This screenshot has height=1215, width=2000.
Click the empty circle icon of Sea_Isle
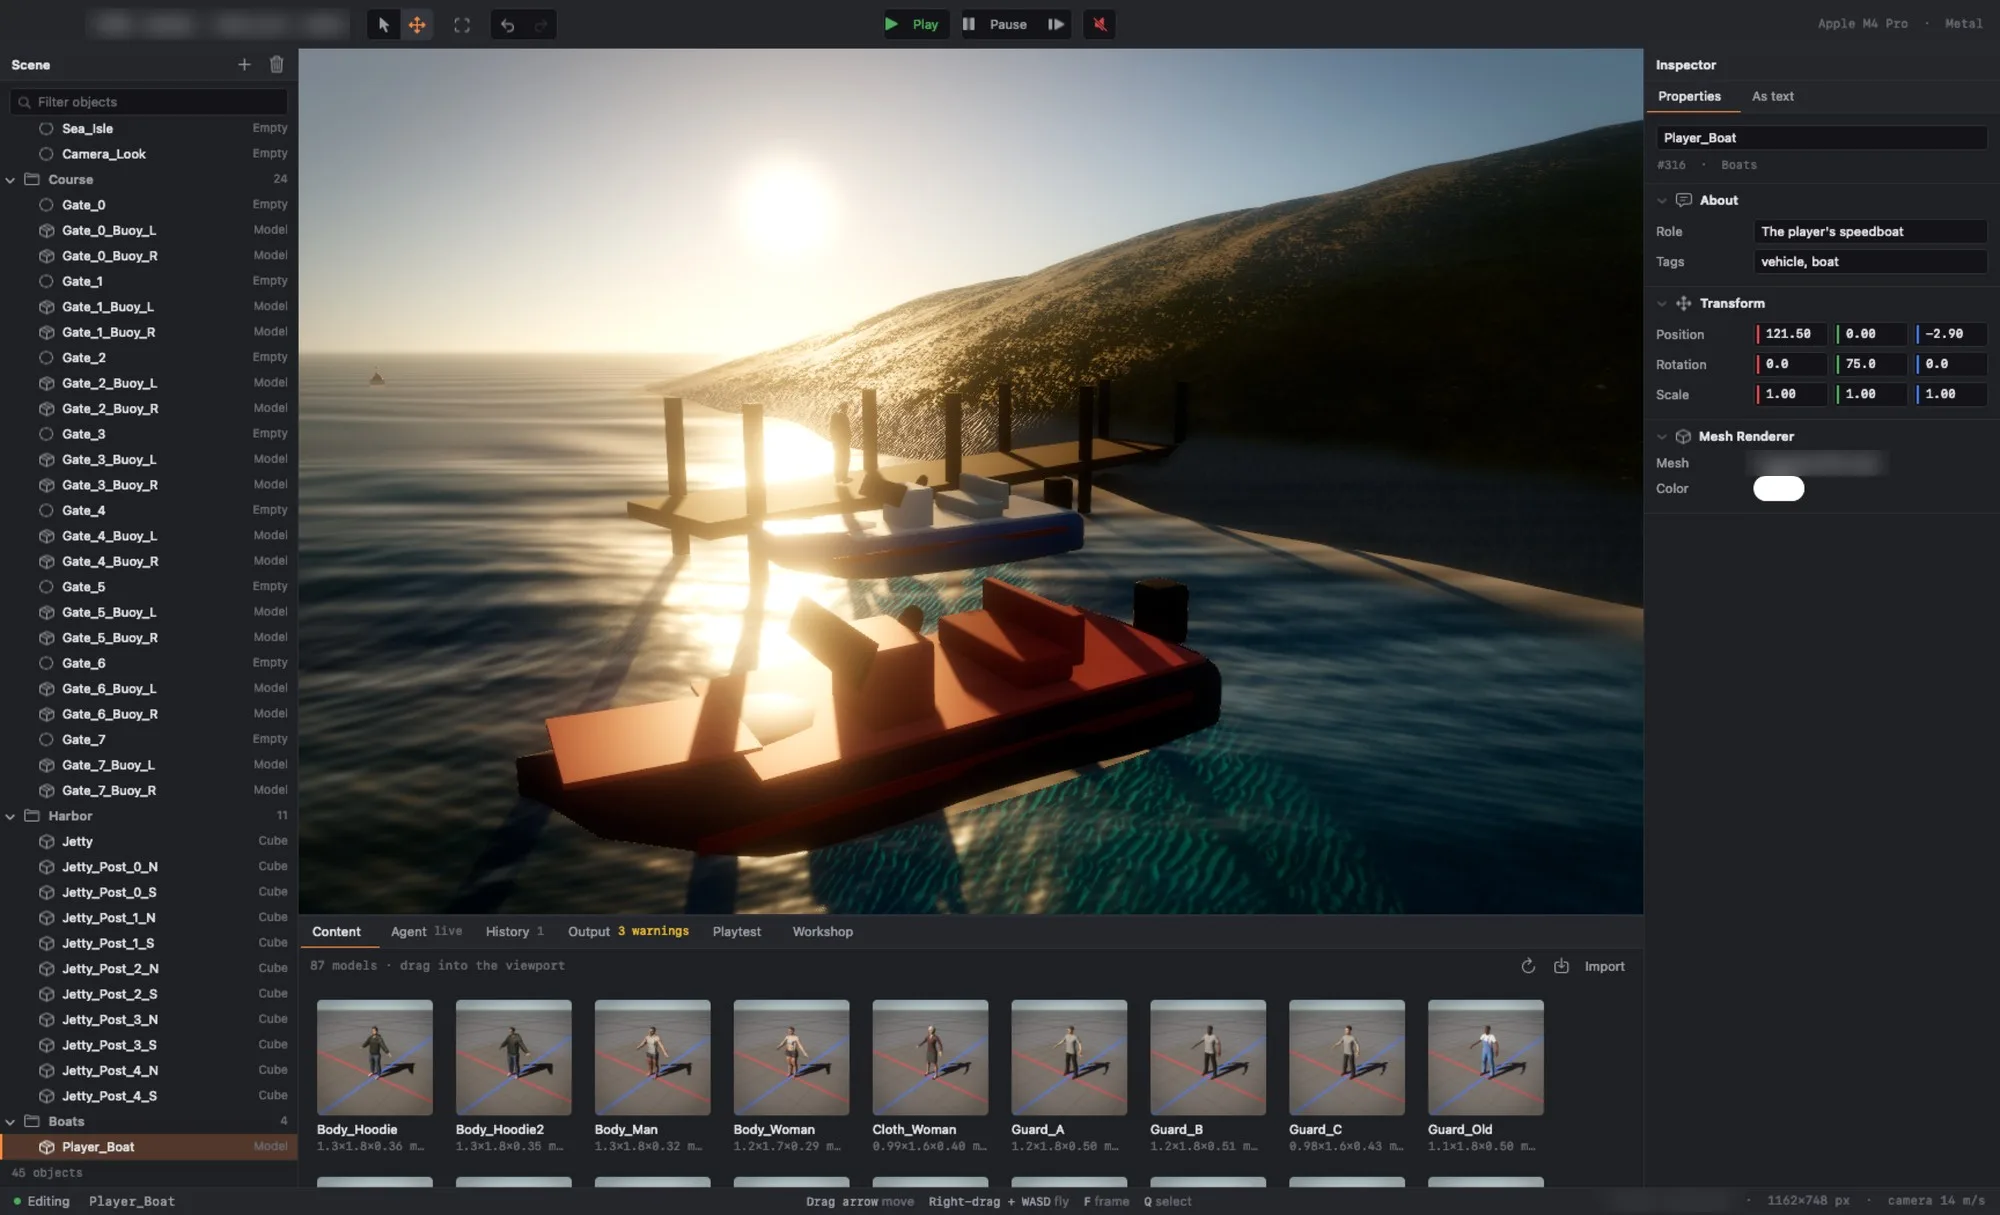click(x=46, y=128)
